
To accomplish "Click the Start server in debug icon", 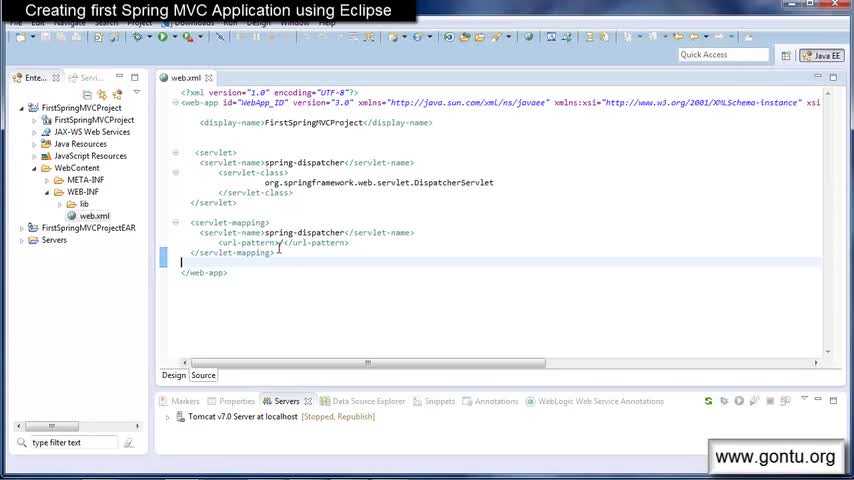I will pos(724,401).
